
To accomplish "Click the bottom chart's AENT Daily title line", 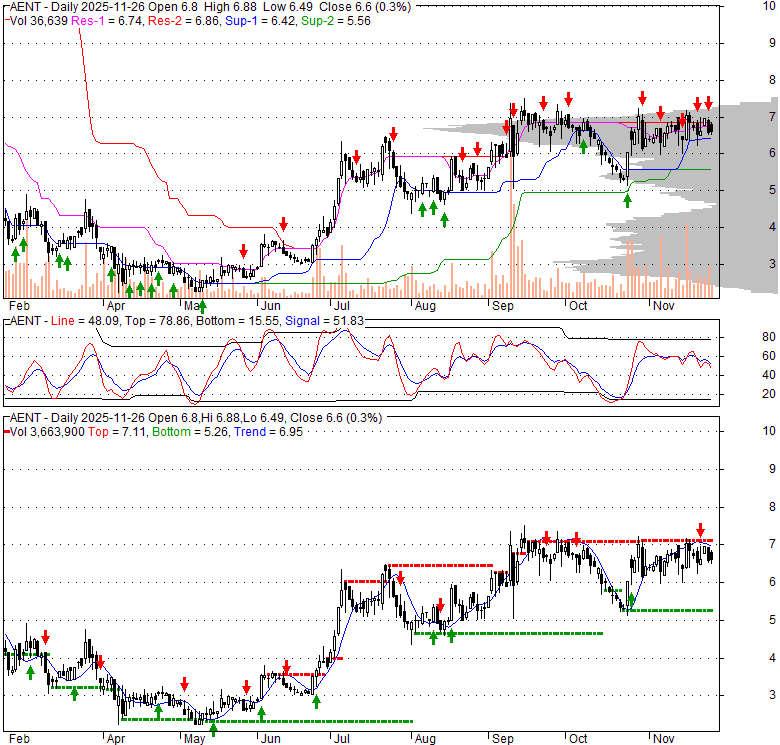I will (196, 418).
